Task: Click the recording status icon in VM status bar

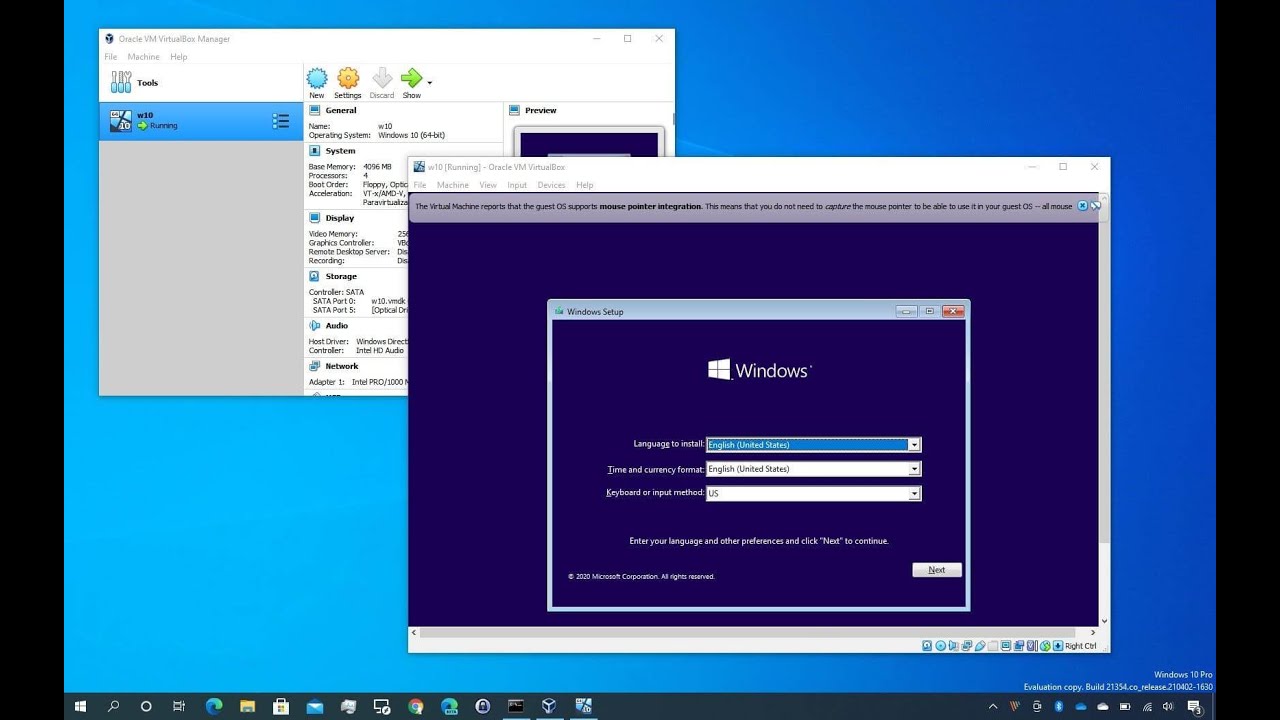Action: click(1019, 646)
